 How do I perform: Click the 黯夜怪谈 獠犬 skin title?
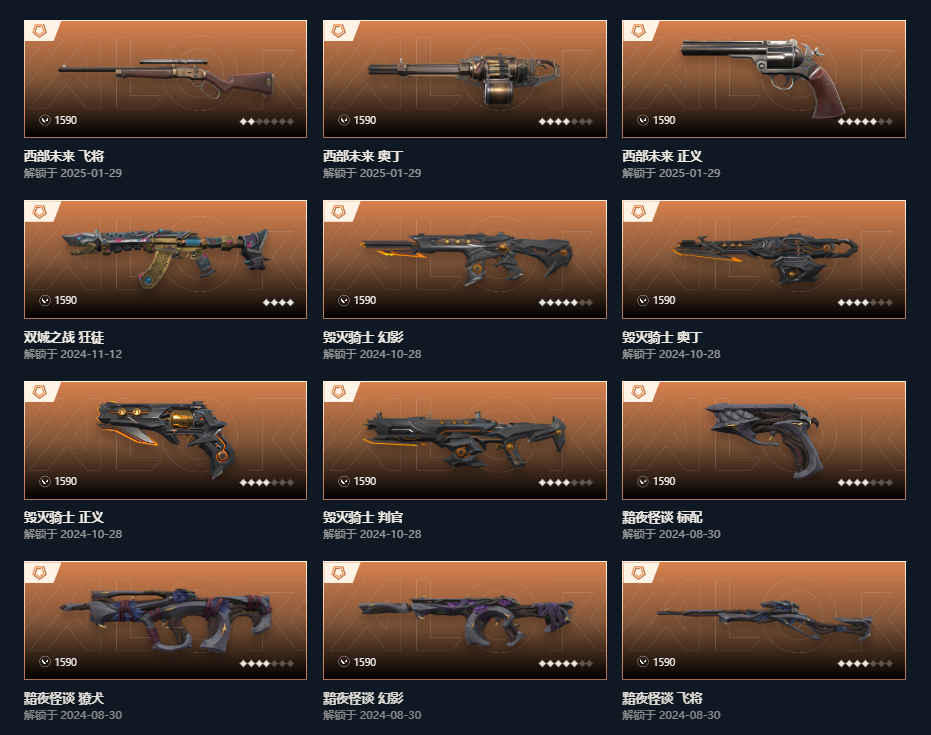point(64,698)
